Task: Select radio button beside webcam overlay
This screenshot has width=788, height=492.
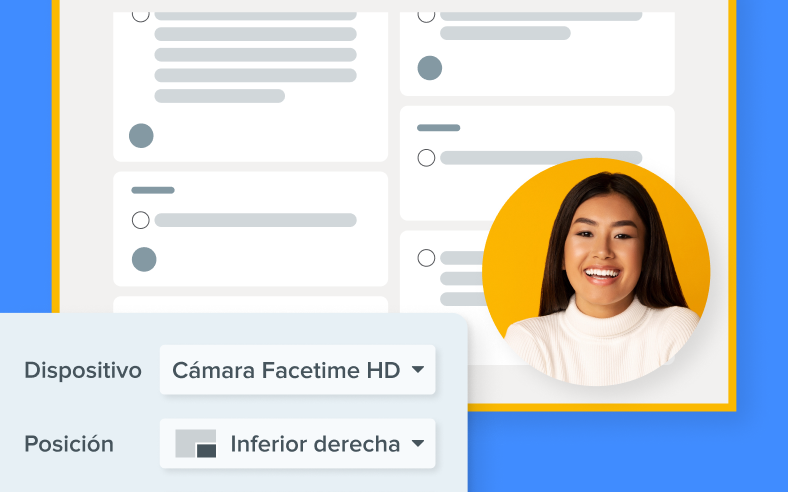Action: tap(426, 258)
